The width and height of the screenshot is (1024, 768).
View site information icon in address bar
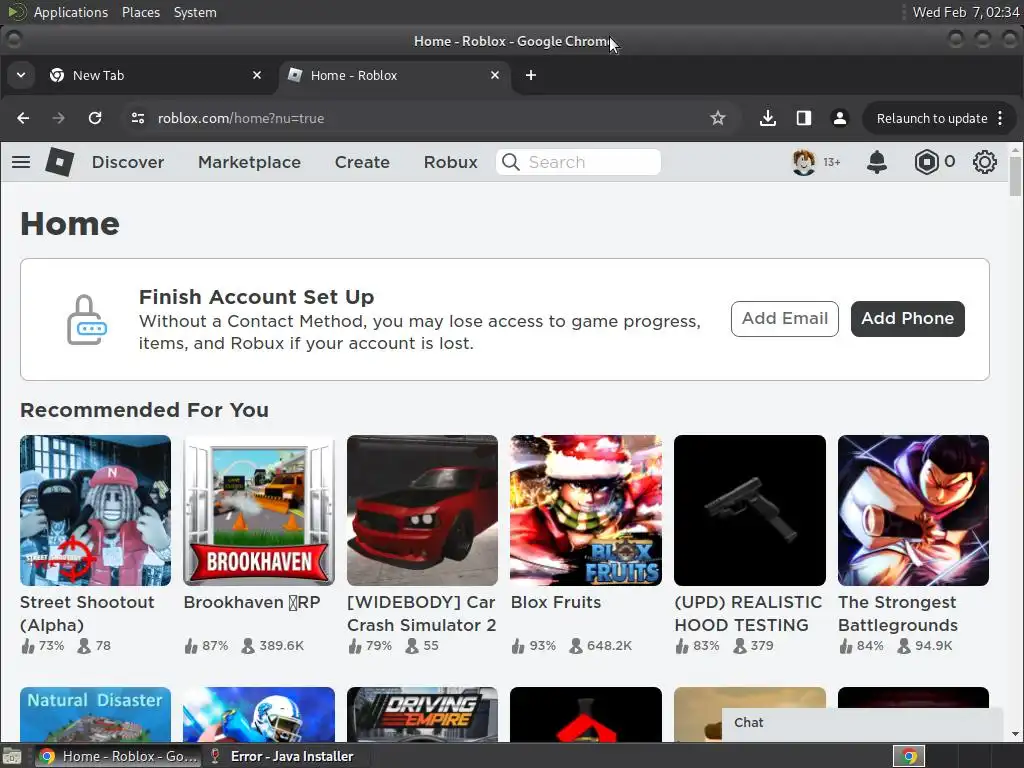point(138,118)
